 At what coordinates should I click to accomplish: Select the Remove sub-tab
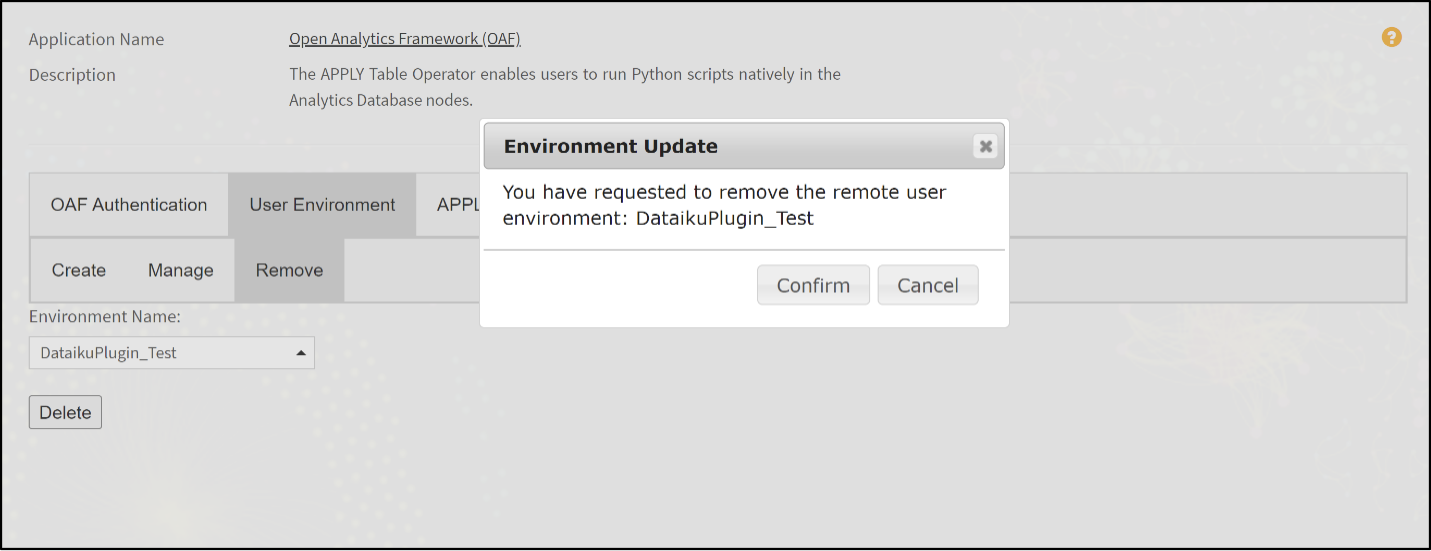click(x=289, y=270)
